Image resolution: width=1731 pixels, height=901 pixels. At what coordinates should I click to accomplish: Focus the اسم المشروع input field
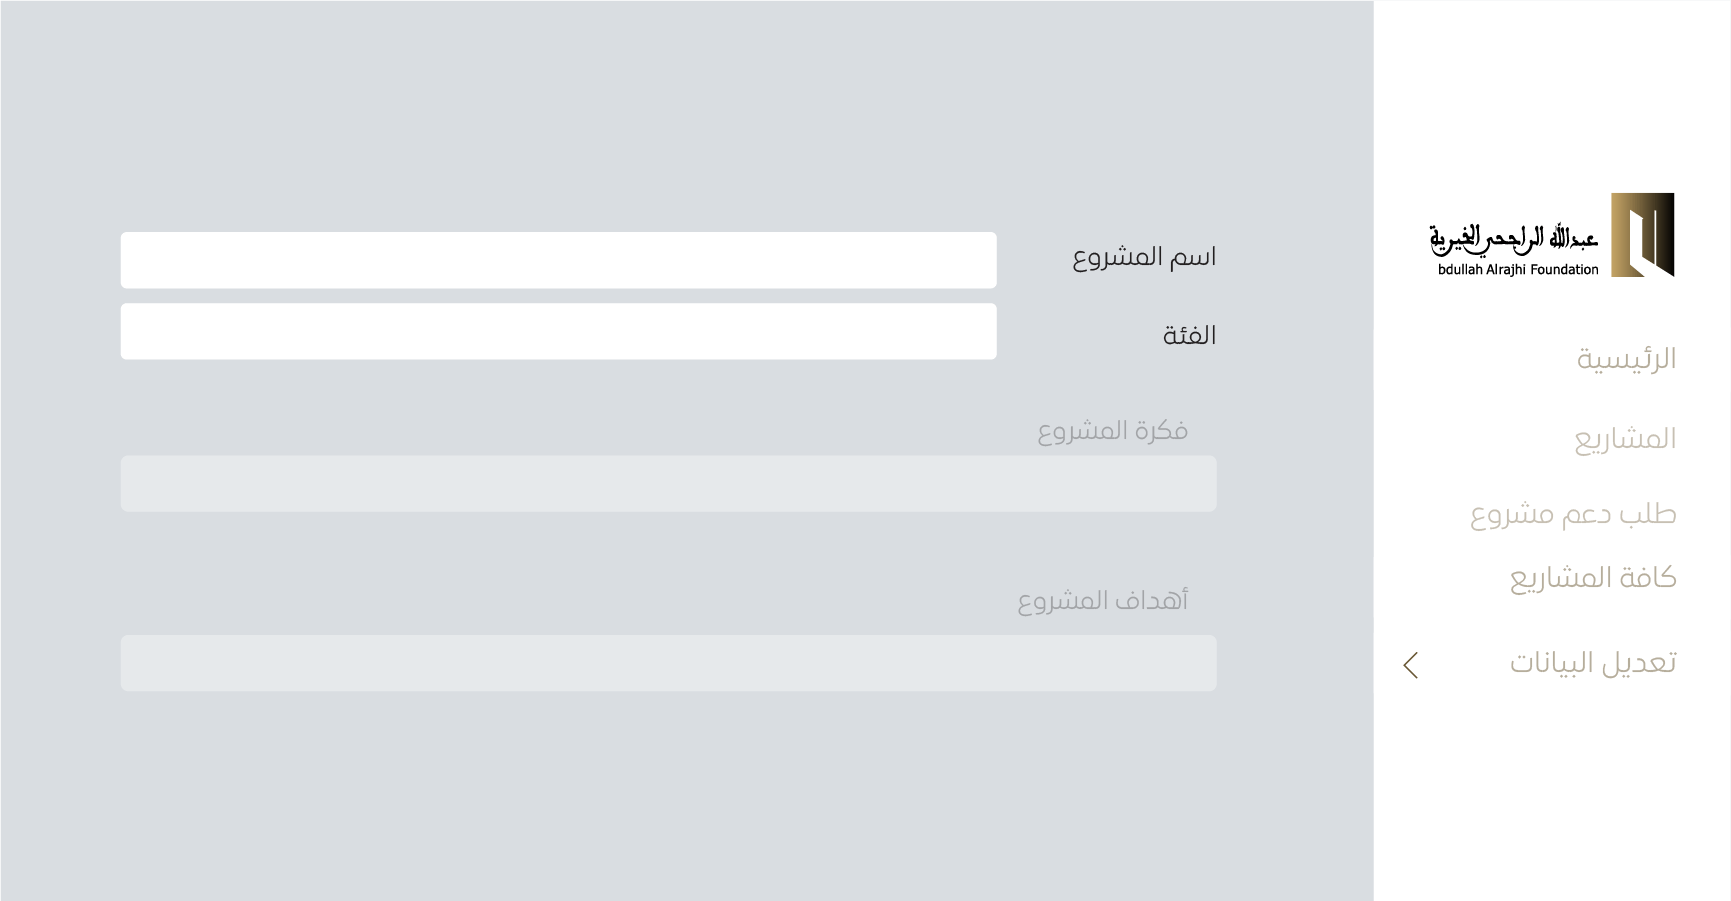(x=559, y=260)
